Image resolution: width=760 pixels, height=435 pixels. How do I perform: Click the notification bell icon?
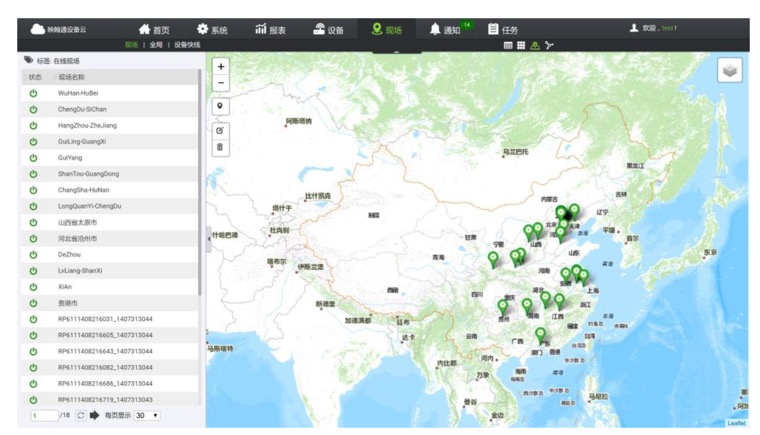(x=435, y=30)
